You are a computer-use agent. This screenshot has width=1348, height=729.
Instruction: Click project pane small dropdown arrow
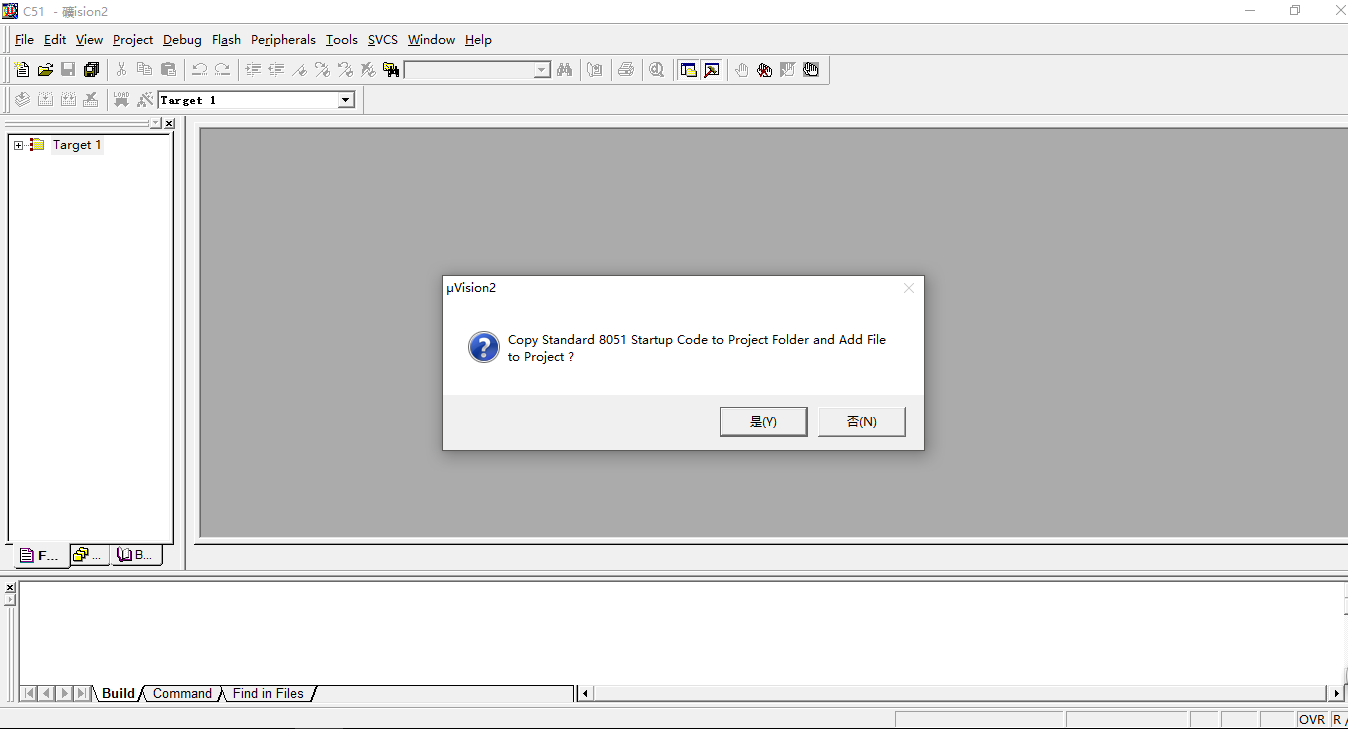(155, 123)
